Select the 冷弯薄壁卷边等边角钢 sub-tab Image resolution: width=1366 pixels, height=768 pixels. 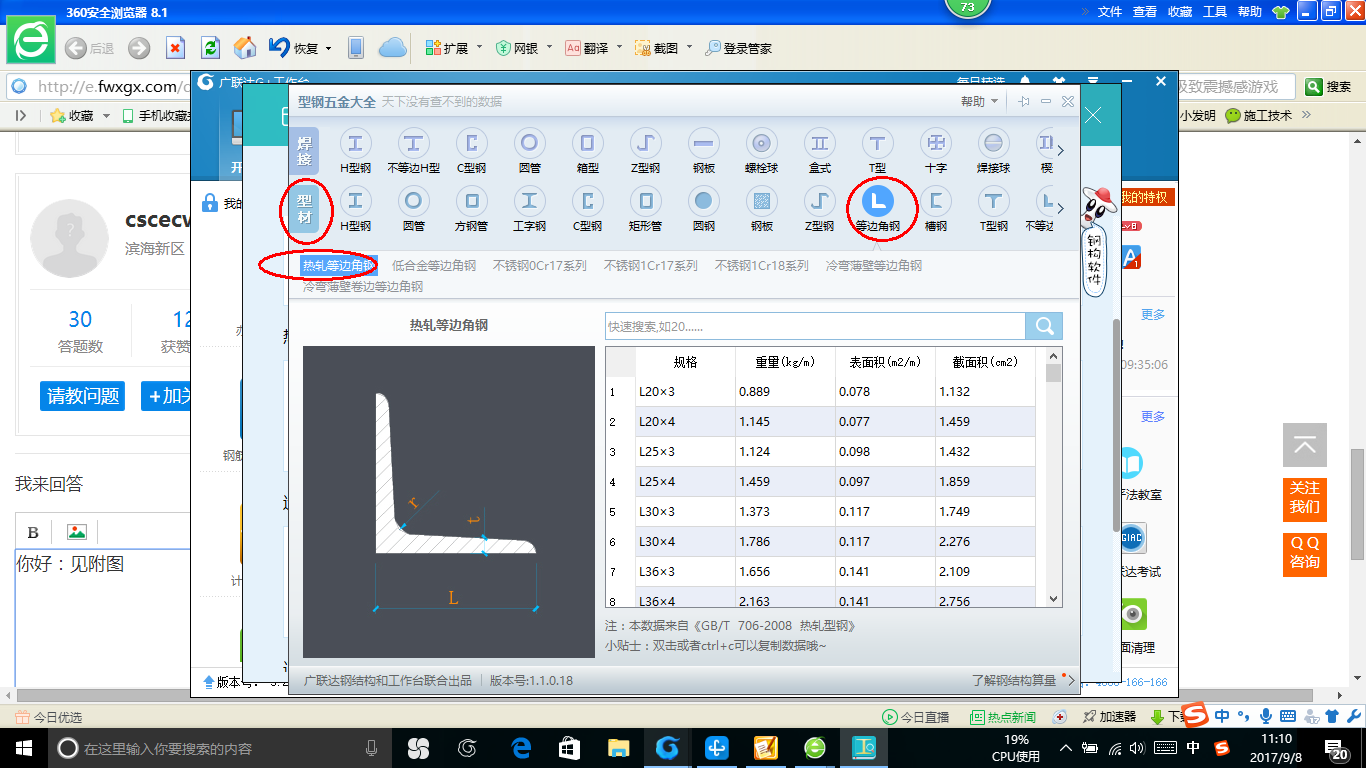(363, 286)
